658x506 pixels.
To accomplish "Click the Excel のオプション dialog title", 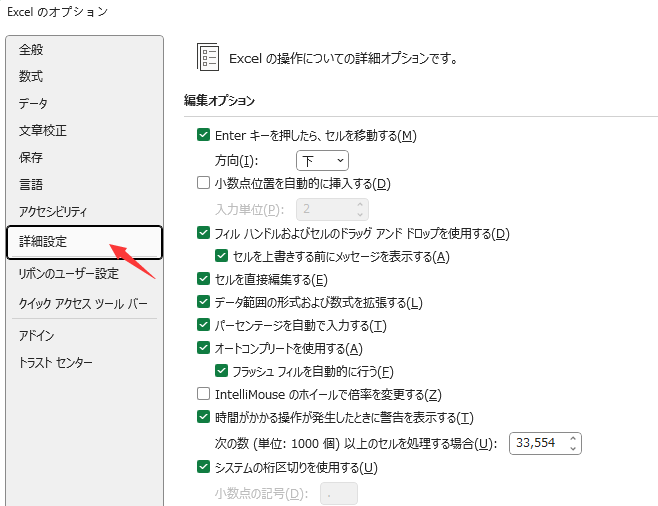I will pos(57,12).
